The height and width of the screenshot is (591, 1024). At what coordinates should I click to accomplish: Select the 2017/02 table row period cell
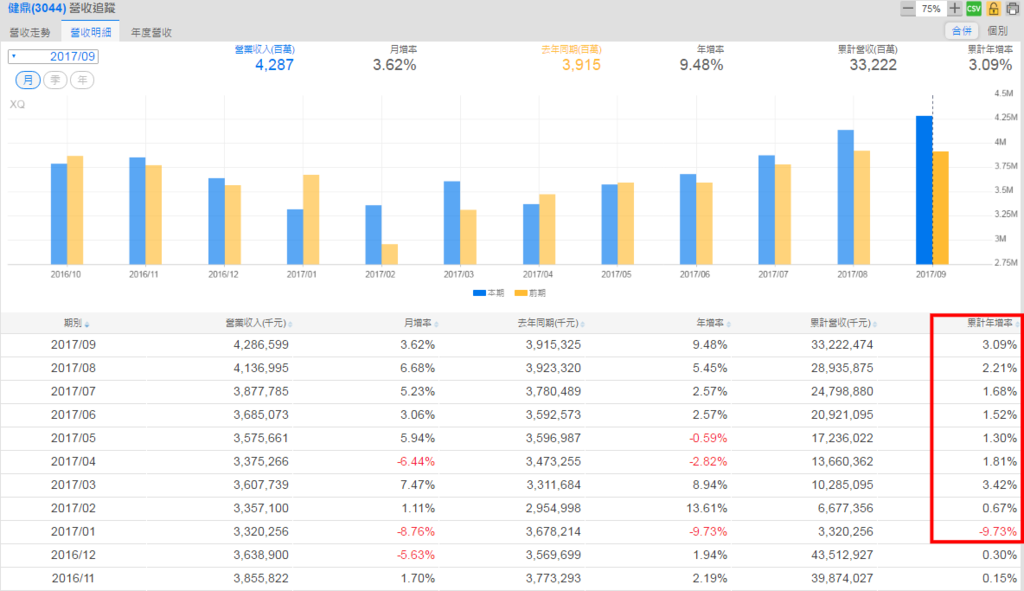click(73, 508)
